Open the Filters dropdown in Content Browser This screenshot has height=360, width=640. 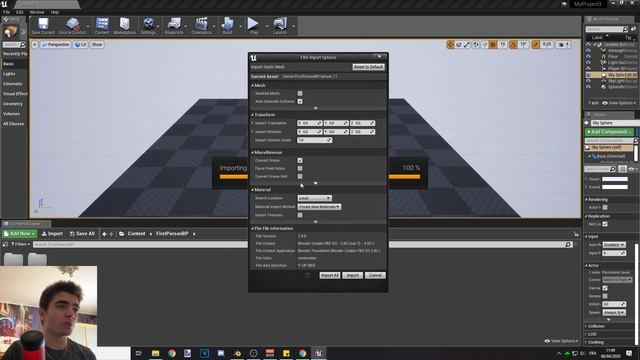(20, 244)
